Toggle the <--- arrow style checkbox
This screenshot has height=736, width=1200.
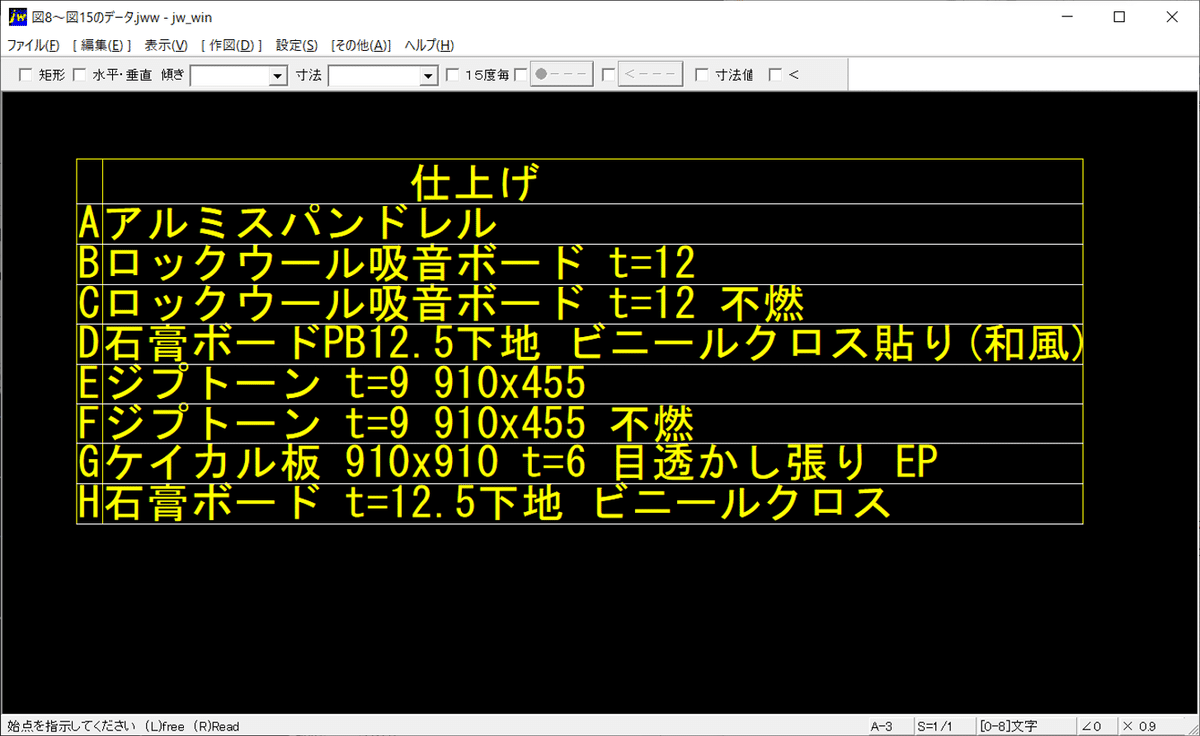pos(609,74)
